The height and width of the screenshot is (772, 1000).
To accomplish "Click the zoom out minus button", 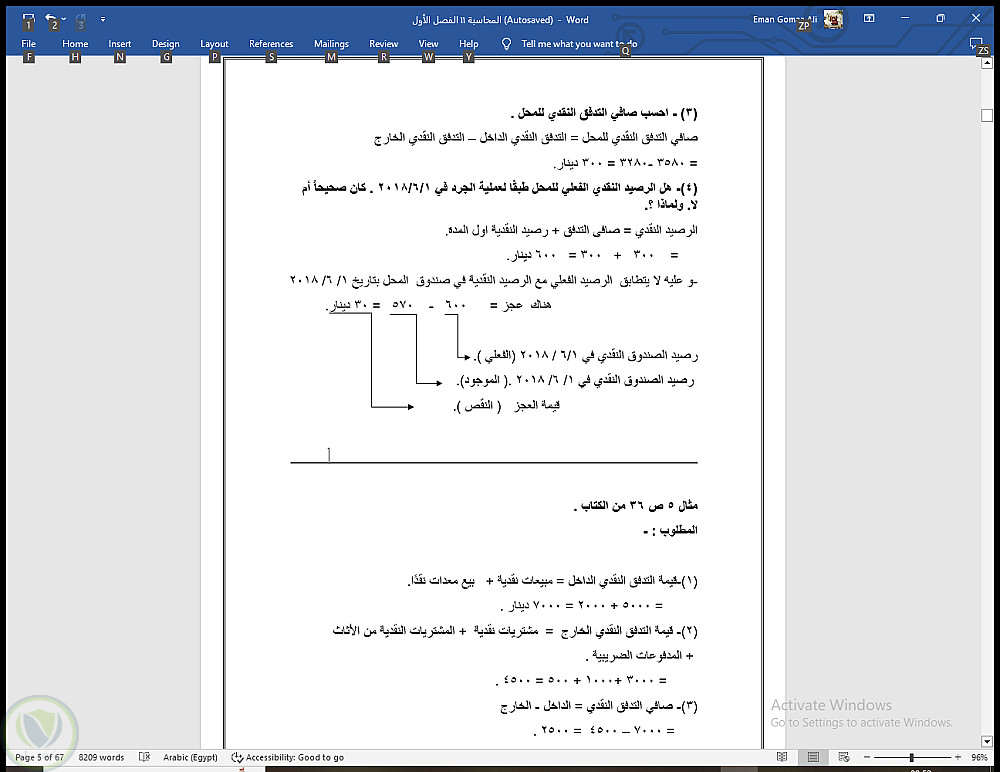I will (867, 757).
